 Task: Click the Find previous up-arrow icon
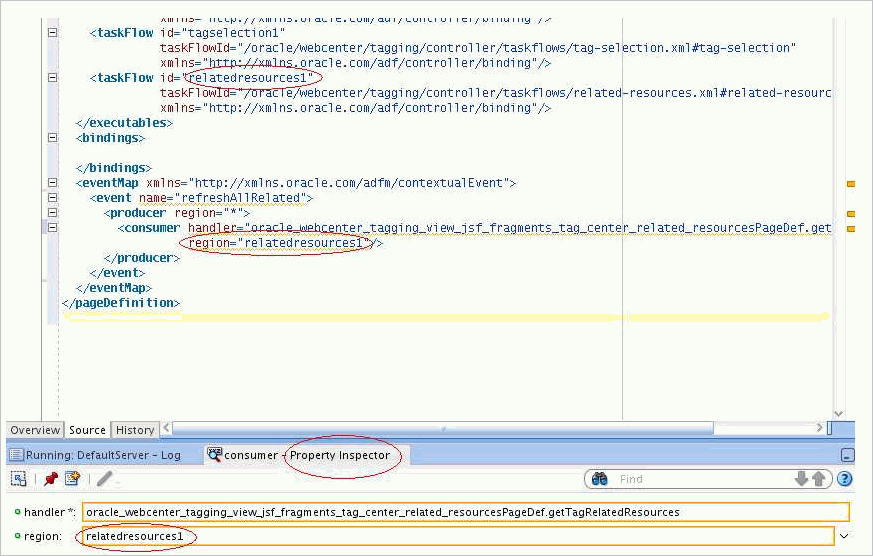tap(818, 479)
